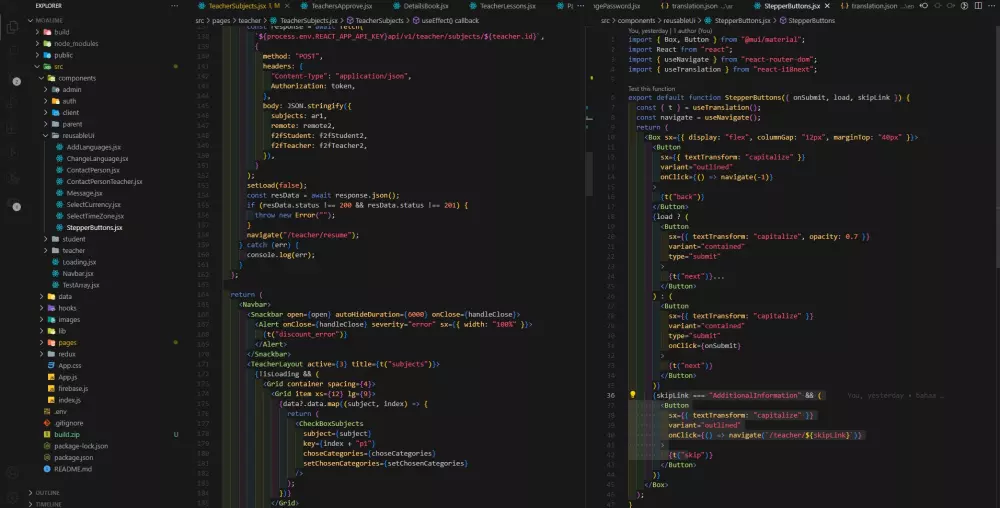Open ContactPersonTeacher.jsx in file tree
The image size is (1000, 508).
(104, 182)
